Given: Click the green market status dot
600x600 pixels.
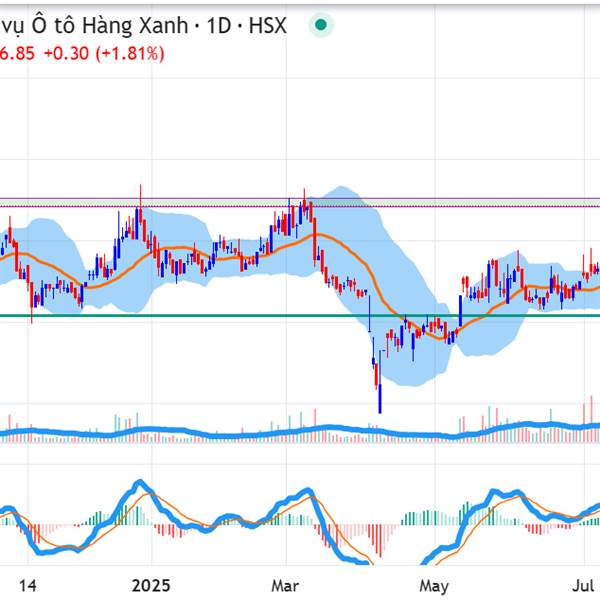Looking at the screenshot, I should (x=321, y=25).
